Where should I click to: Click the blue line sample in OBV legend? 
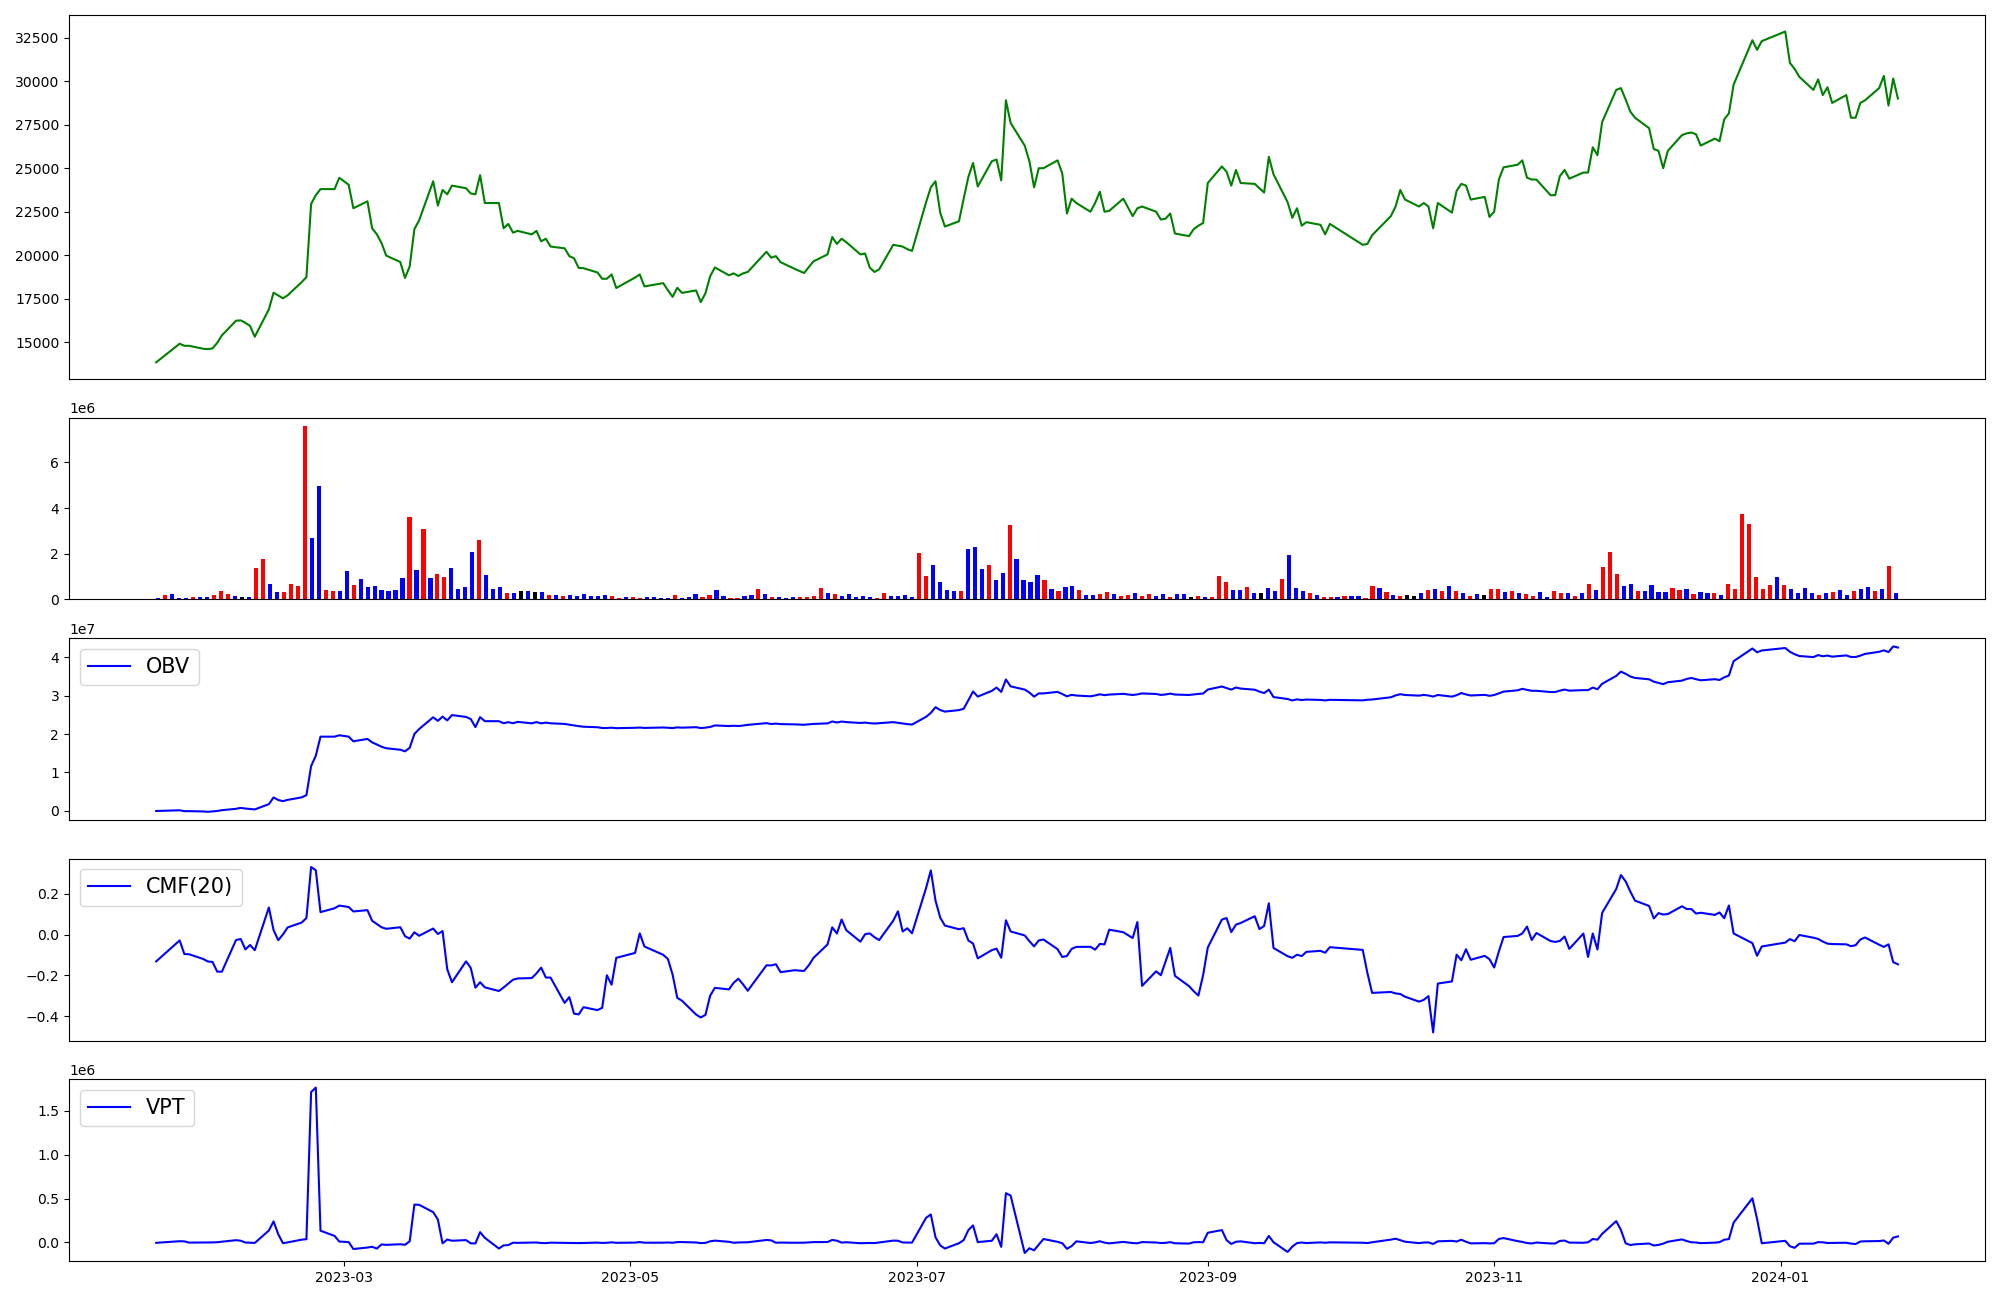click(110, 667)
